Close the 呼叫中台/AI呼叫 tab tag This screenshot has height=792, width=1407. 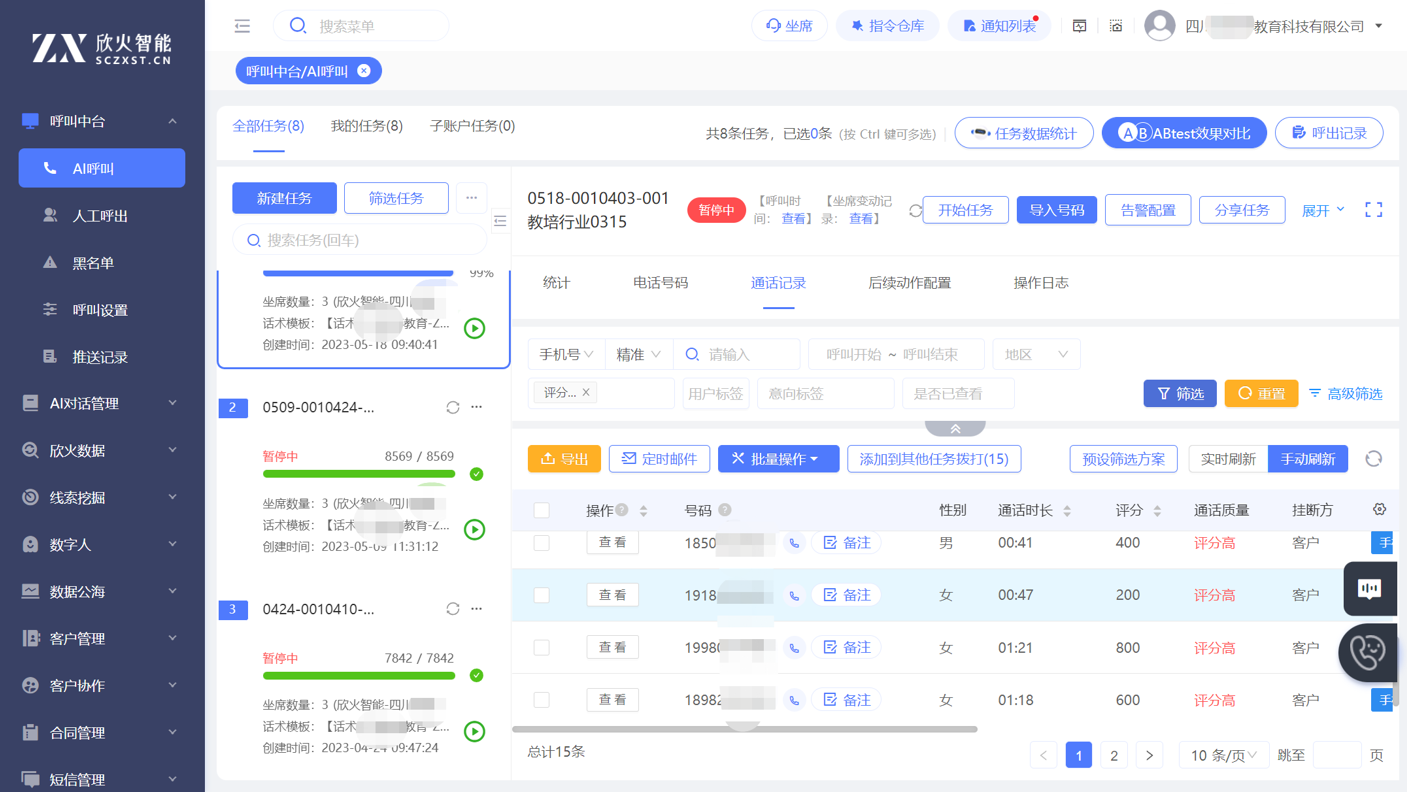point(364,71)
